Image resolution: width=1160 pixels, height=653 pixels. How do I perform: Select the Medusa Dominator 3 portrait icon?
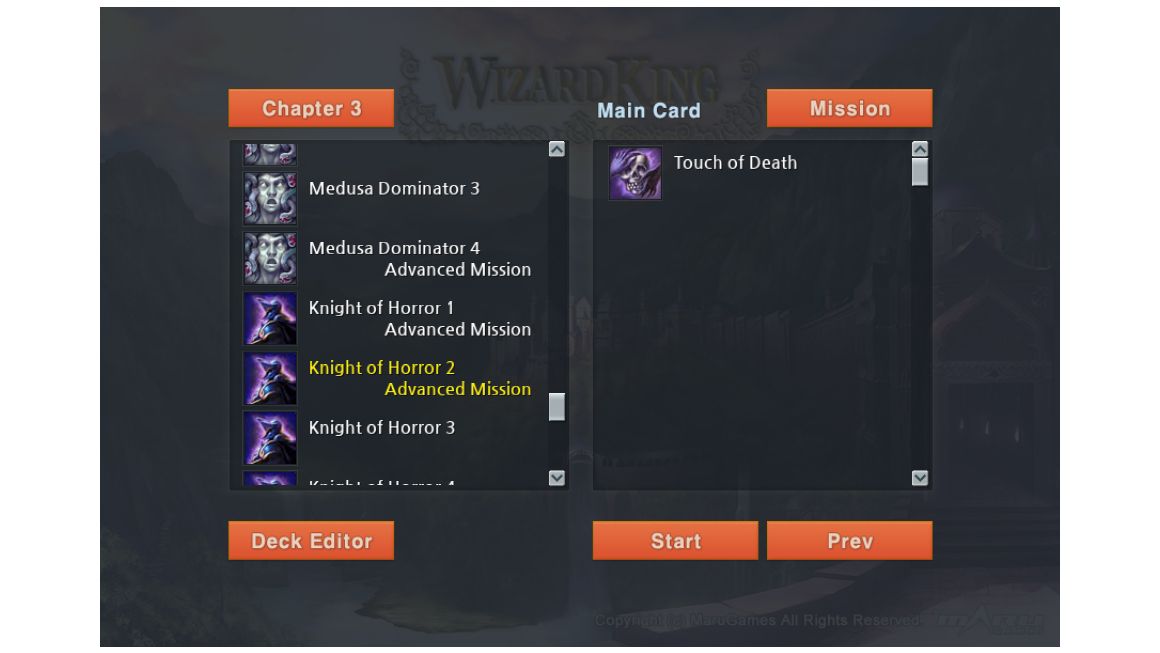click(x=270, y=198)
